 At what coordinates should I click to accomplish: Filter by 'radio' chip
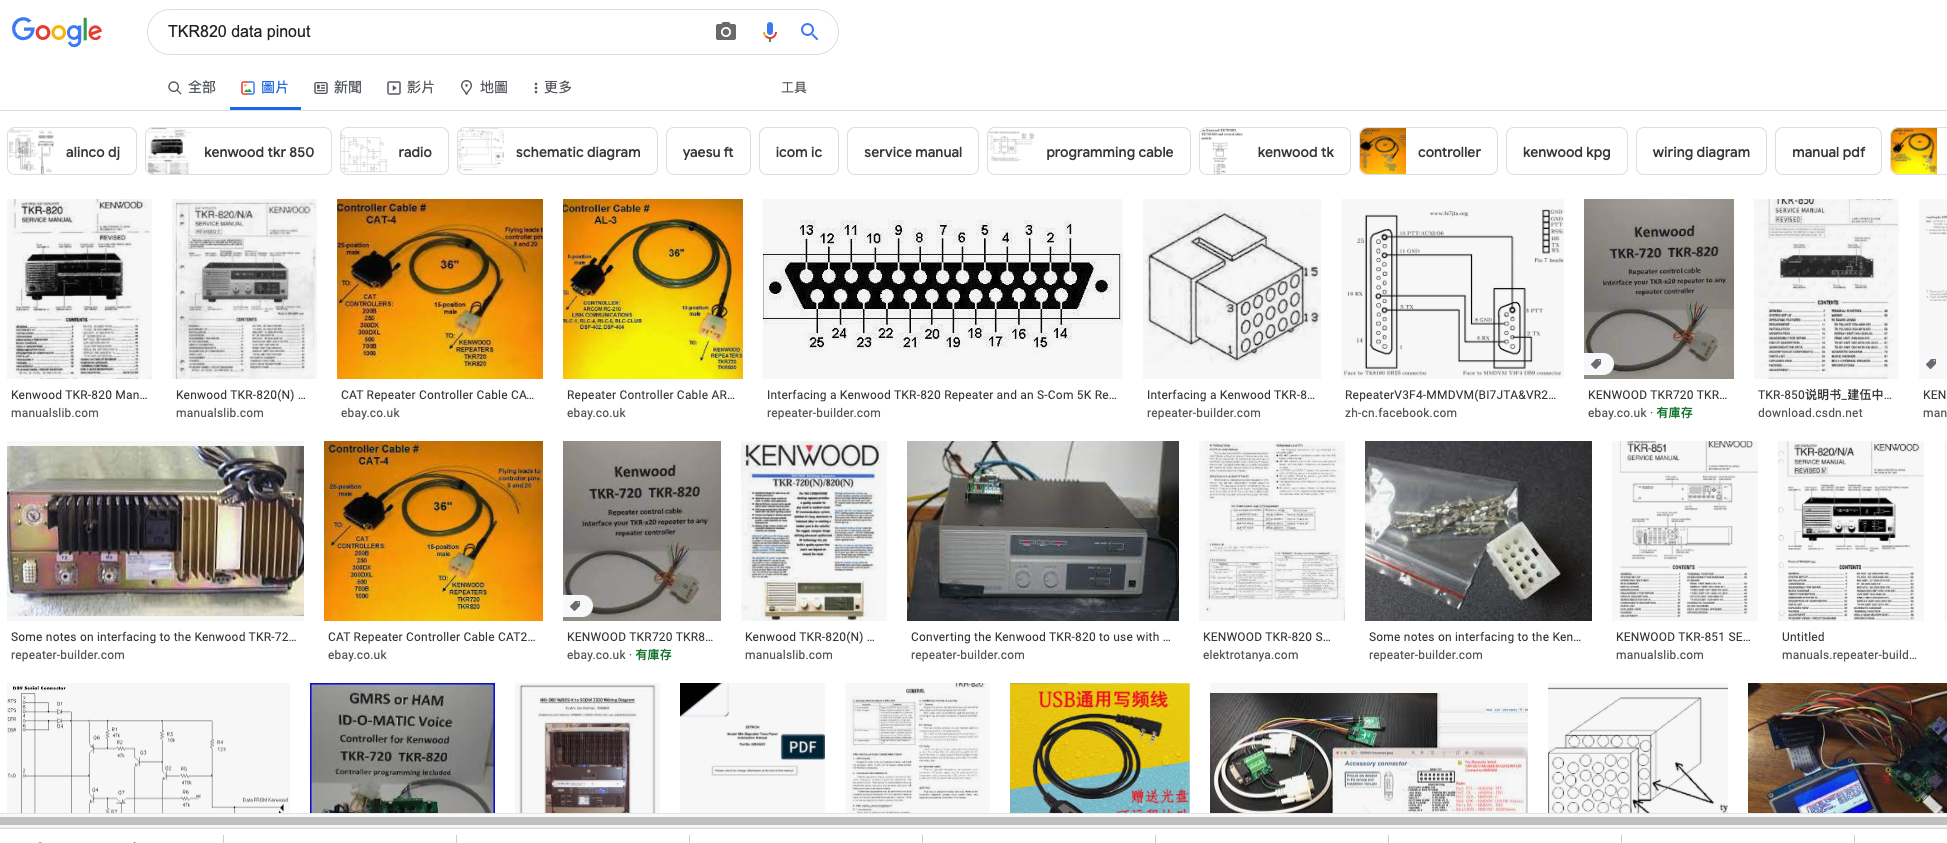(x=394, y=151)
